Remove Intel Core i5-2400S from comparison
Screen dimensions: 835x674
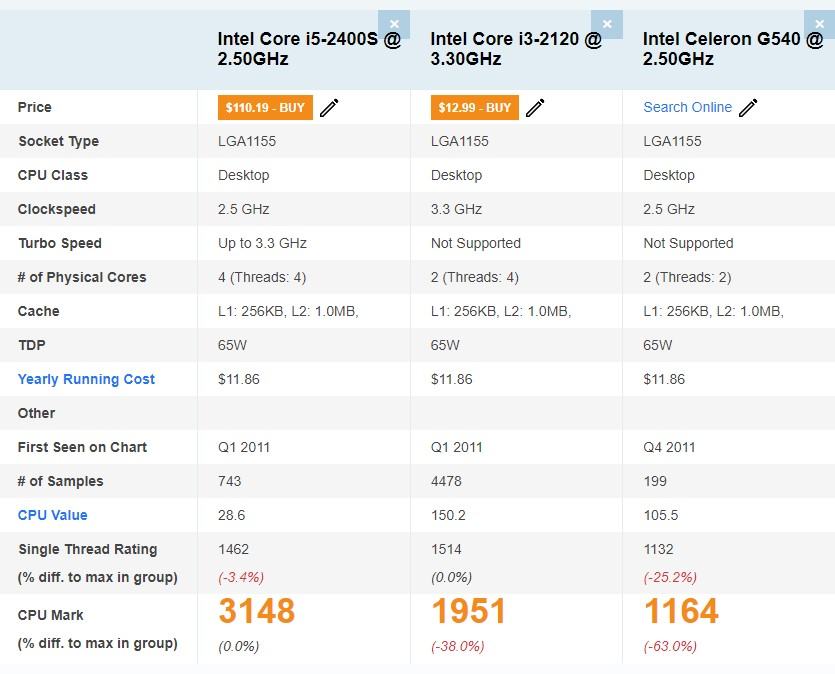pyautogui.click(x=394, y=24)
